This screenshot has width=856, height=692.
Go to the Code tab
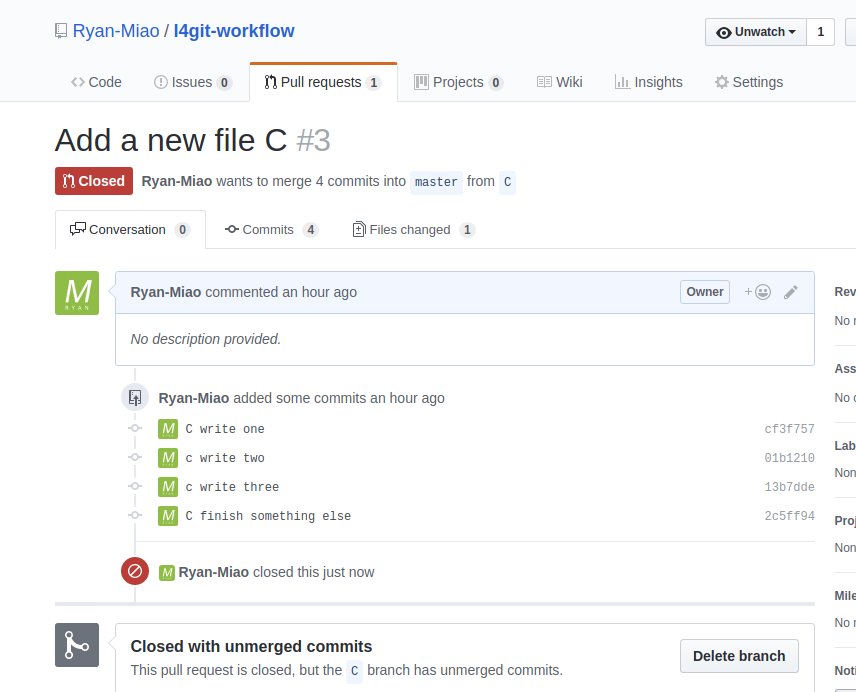(96, 82)
